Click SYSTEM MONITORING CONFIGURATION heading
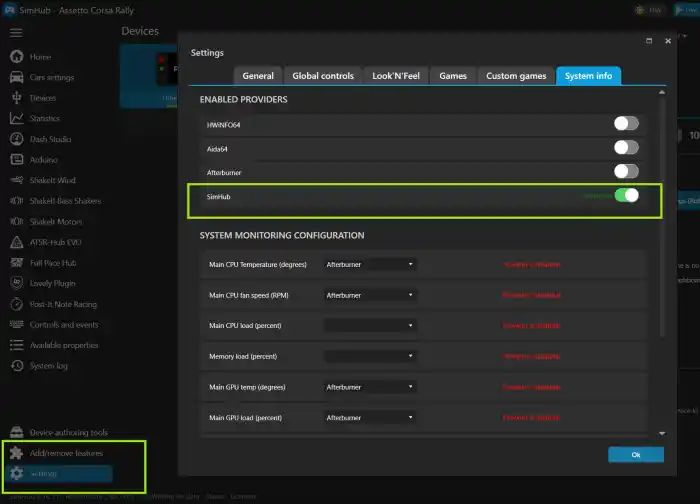700x504 pixels. [282, 235]
